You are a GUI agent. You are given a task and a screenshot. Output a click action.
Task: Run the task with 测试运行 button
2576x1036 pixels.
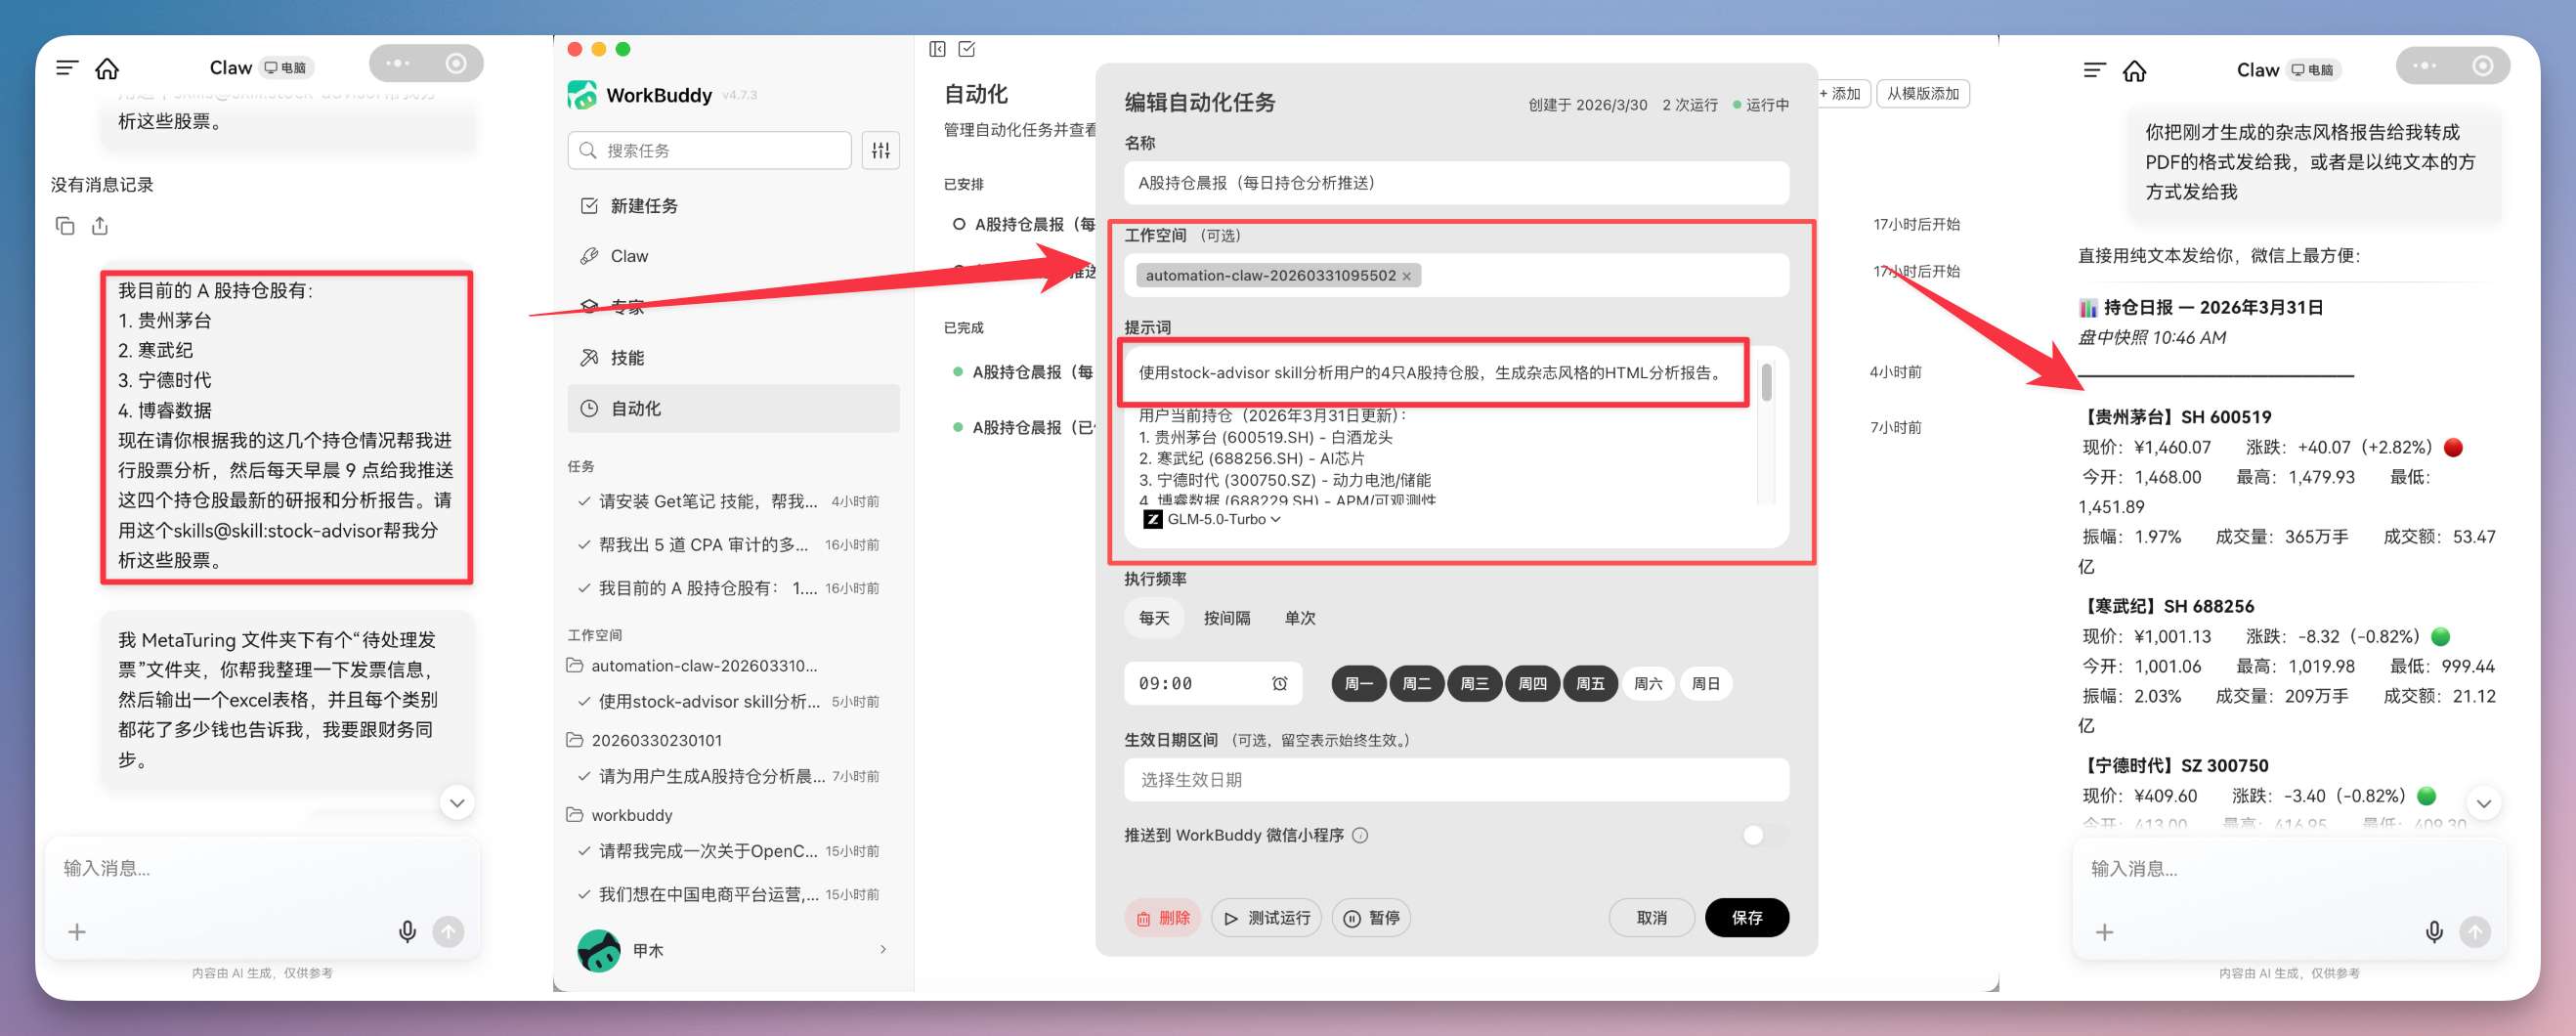tap(1266, 917)
